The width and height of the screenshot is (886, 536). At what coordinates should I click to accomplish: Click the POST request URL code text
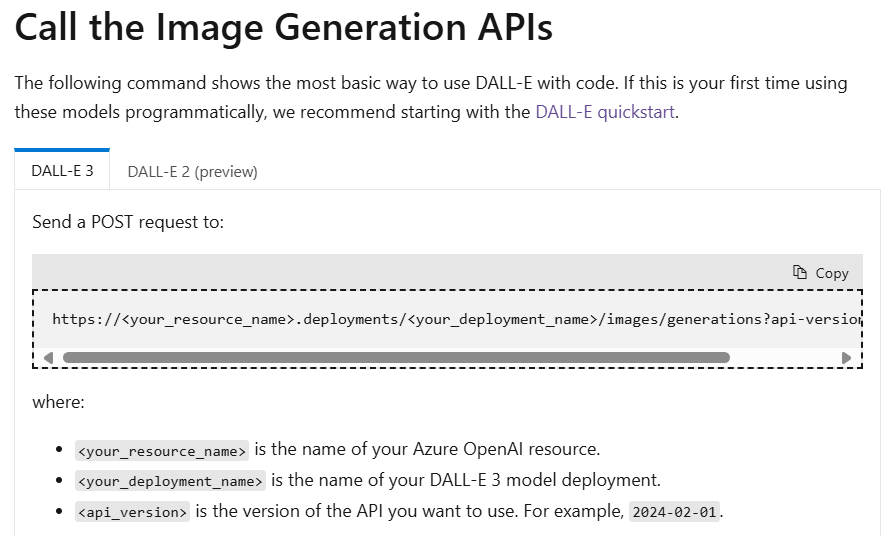pos(457,319)
